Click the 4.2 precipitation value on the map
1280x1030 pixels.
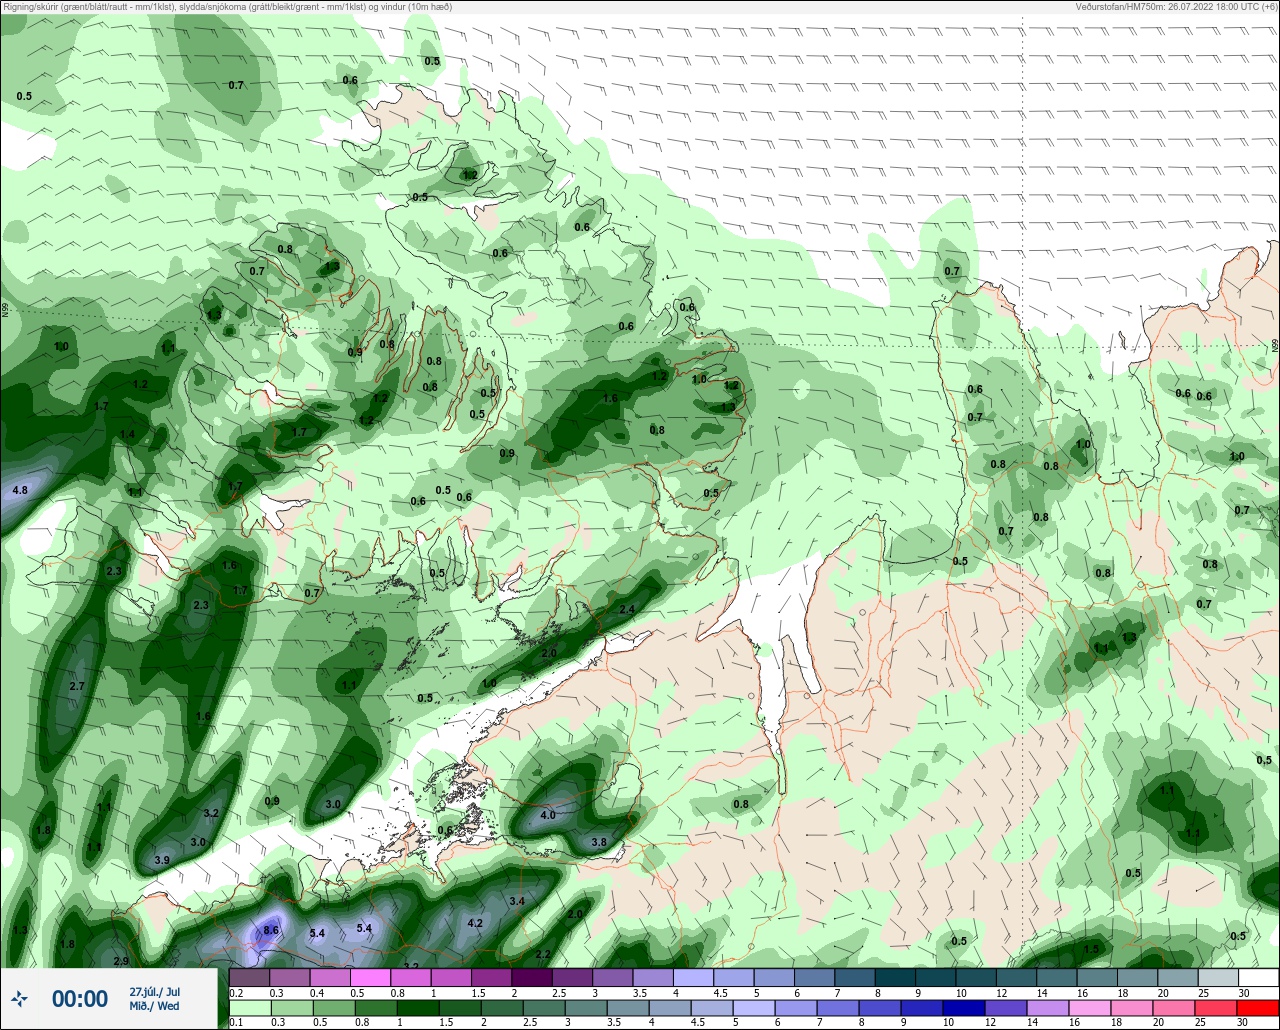coord(475,923)
